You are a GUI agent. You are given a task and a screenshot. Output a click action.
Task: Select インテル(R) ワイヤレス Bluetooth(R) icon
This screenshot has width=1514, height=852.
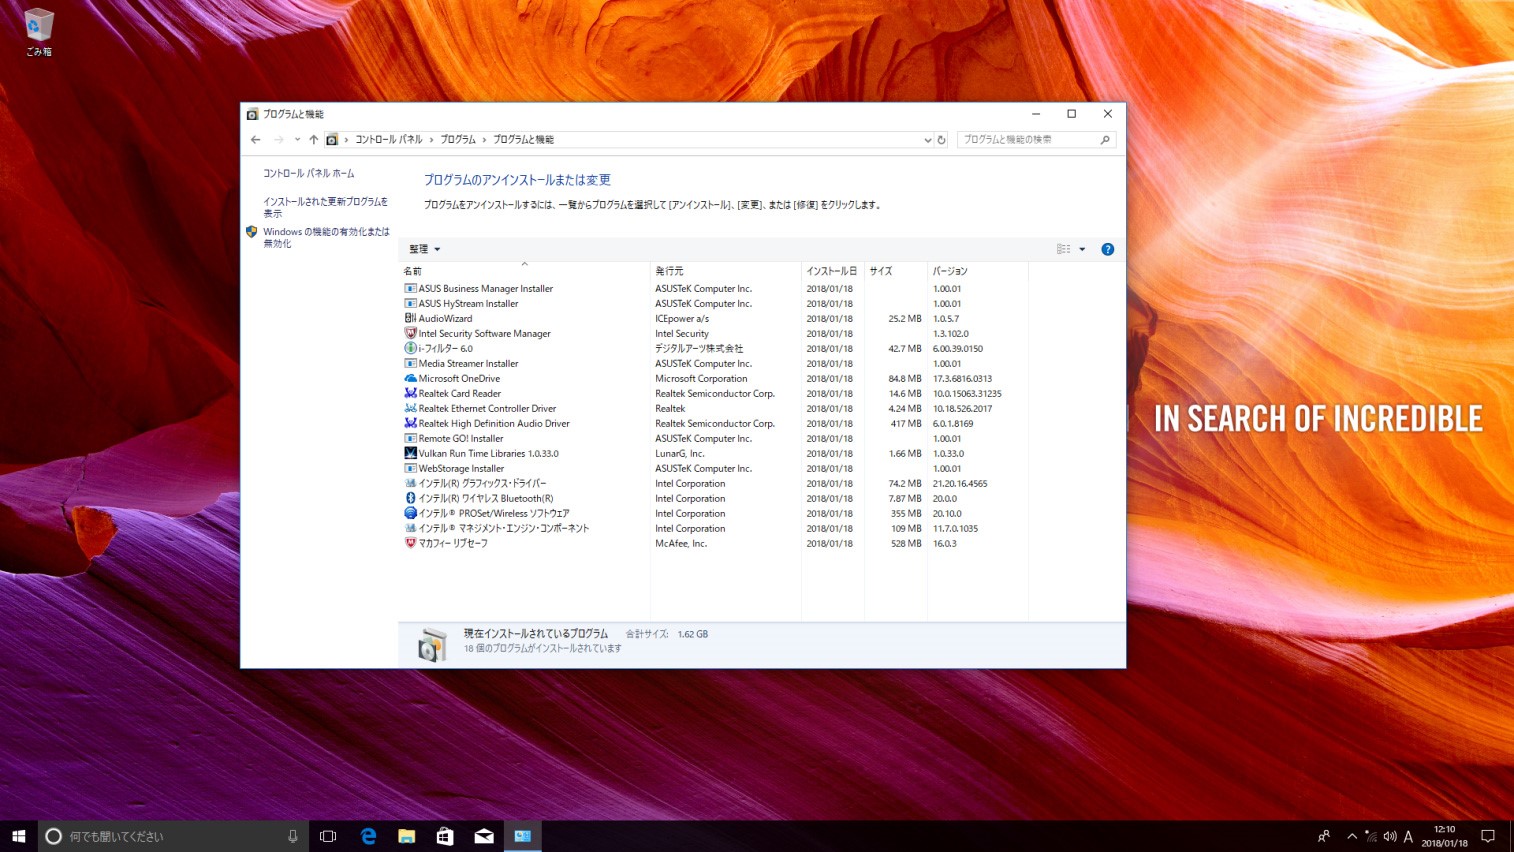pyautogui.click(x=410, y=498)
